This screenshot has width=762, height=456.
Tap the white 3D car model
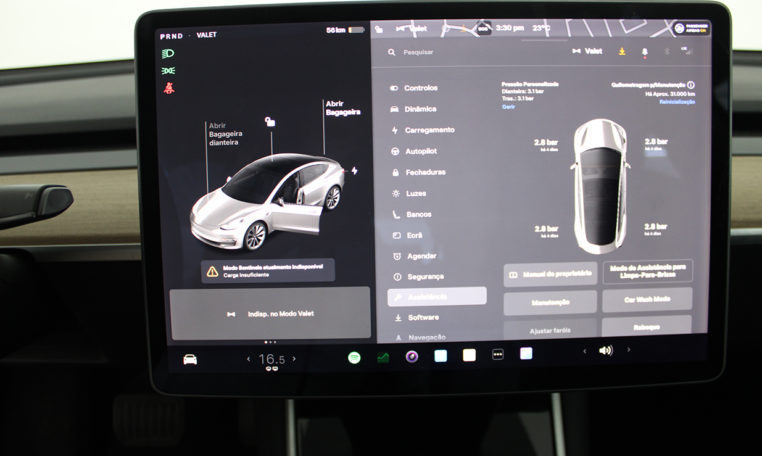[267, 202]
